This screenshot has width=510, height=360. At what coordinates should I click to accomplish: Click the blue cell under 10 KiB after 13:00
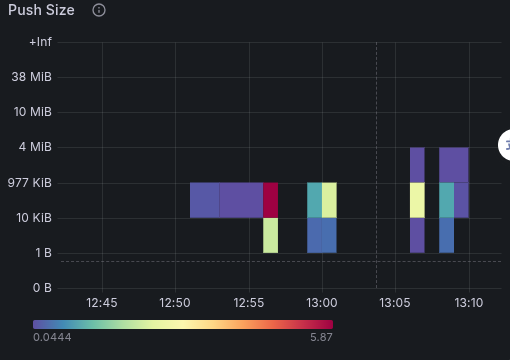[329, 235]
